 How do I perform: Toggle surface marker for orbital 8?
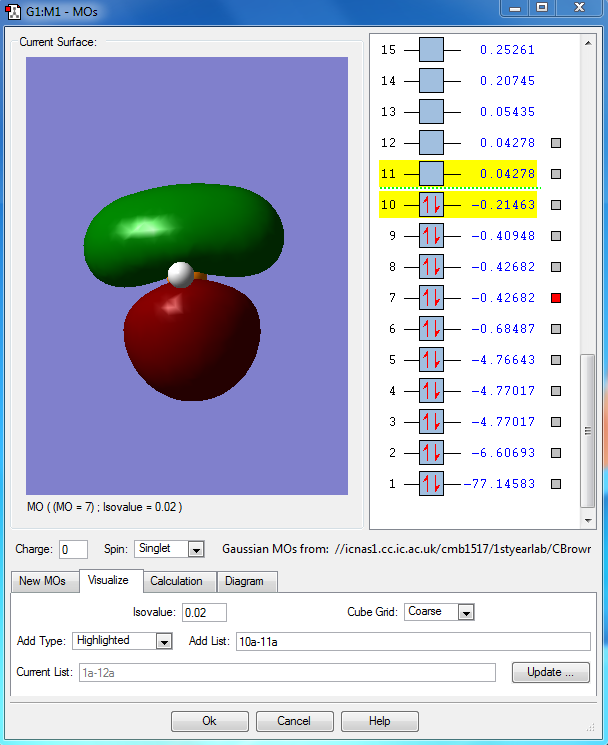click(556, 267)
